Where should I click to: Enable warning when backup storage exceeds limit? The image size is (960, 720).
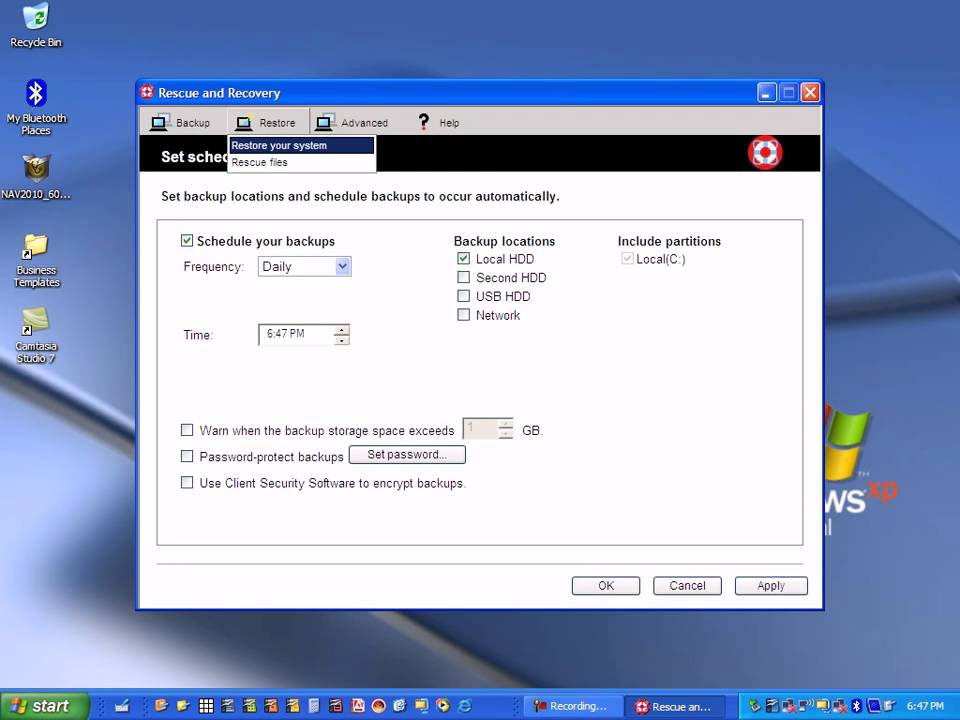tap(187, 430)
